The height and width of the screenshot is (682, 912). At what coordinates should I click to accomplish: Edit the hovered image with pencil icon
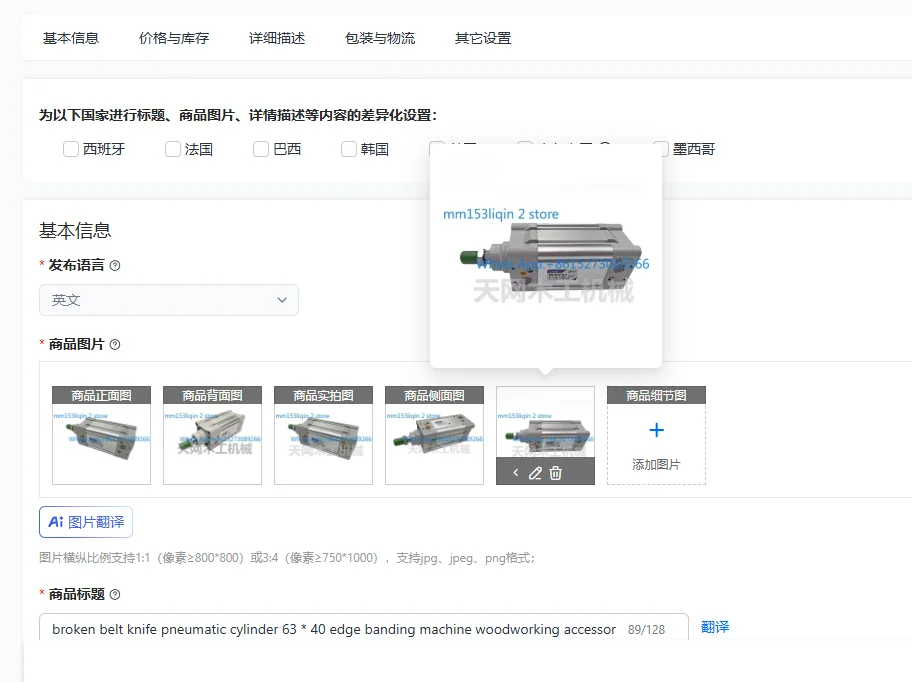pos(535,473)
